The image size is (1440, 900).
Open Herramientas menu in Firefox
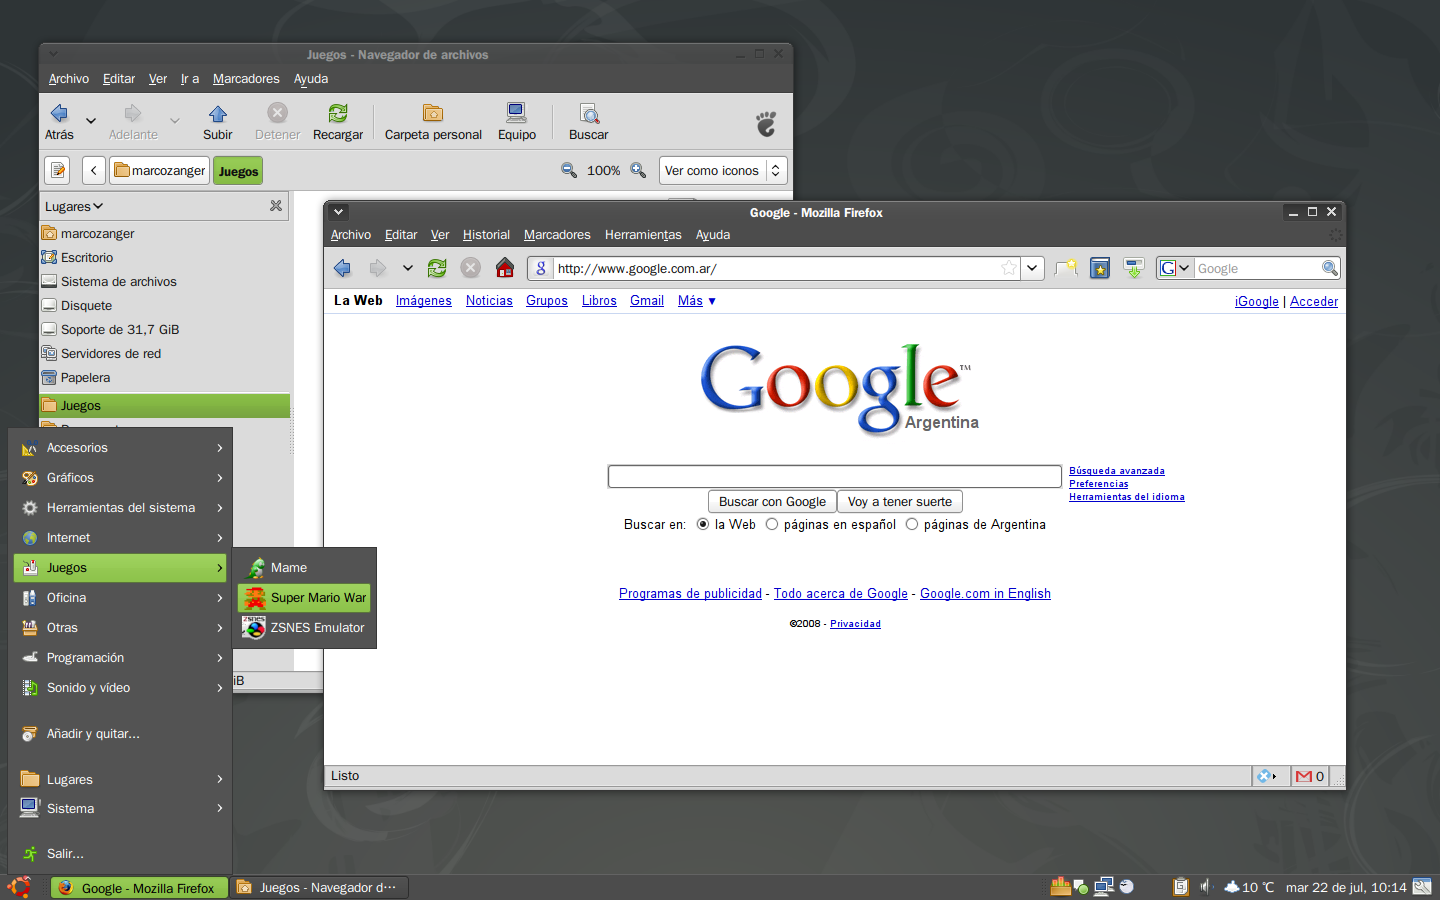[x=643, y=235]
